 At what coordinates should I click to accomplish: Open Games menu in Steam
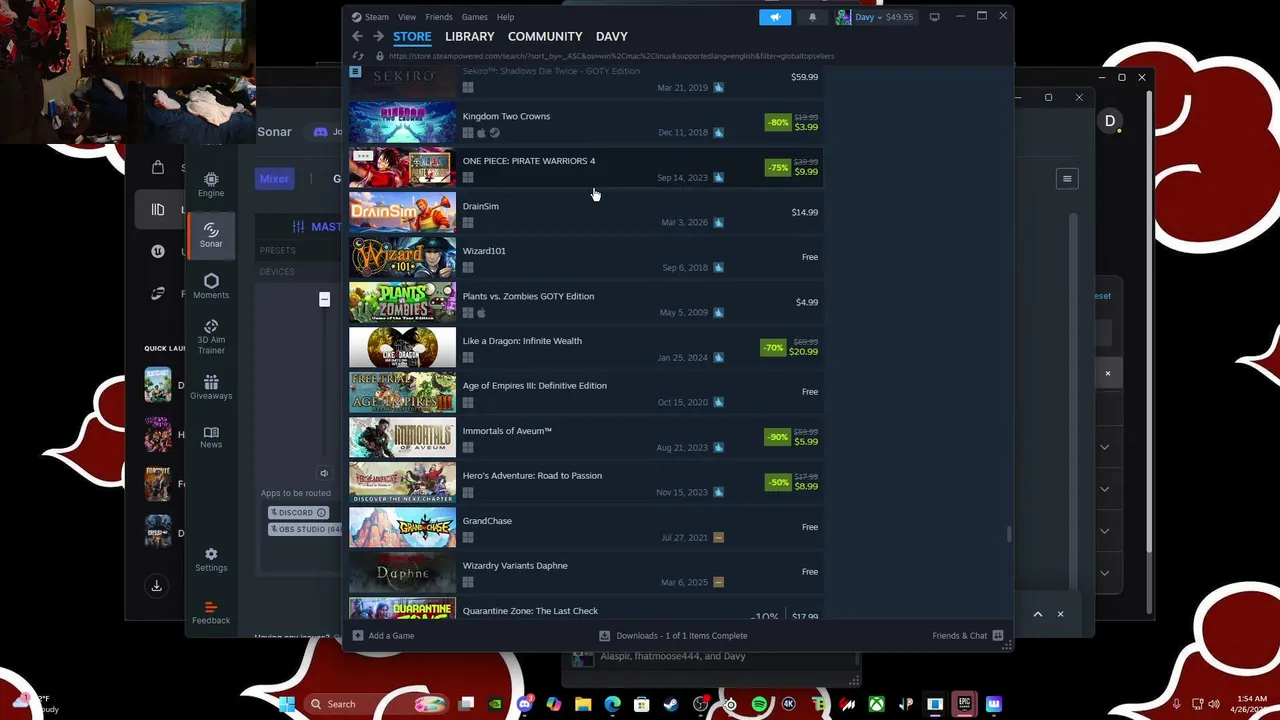(475, 17)
